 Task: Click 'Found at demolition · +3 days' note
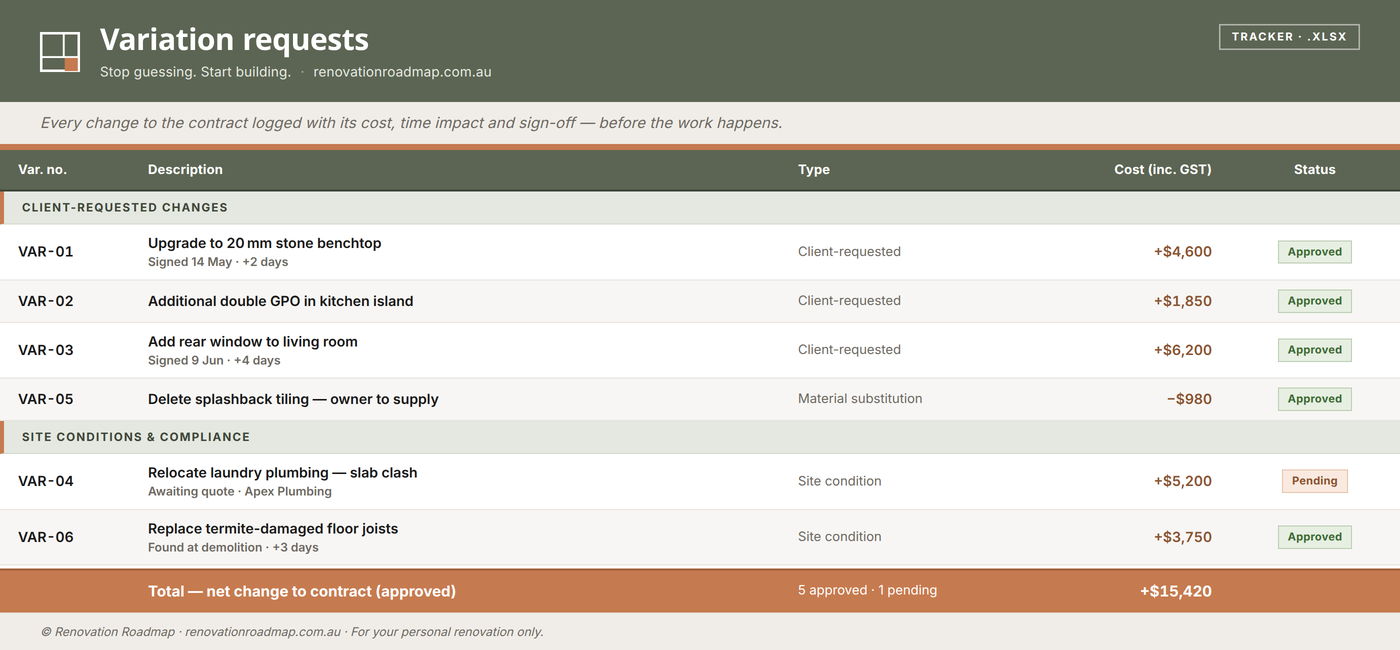pyautogui.click(x=233, y=548)
